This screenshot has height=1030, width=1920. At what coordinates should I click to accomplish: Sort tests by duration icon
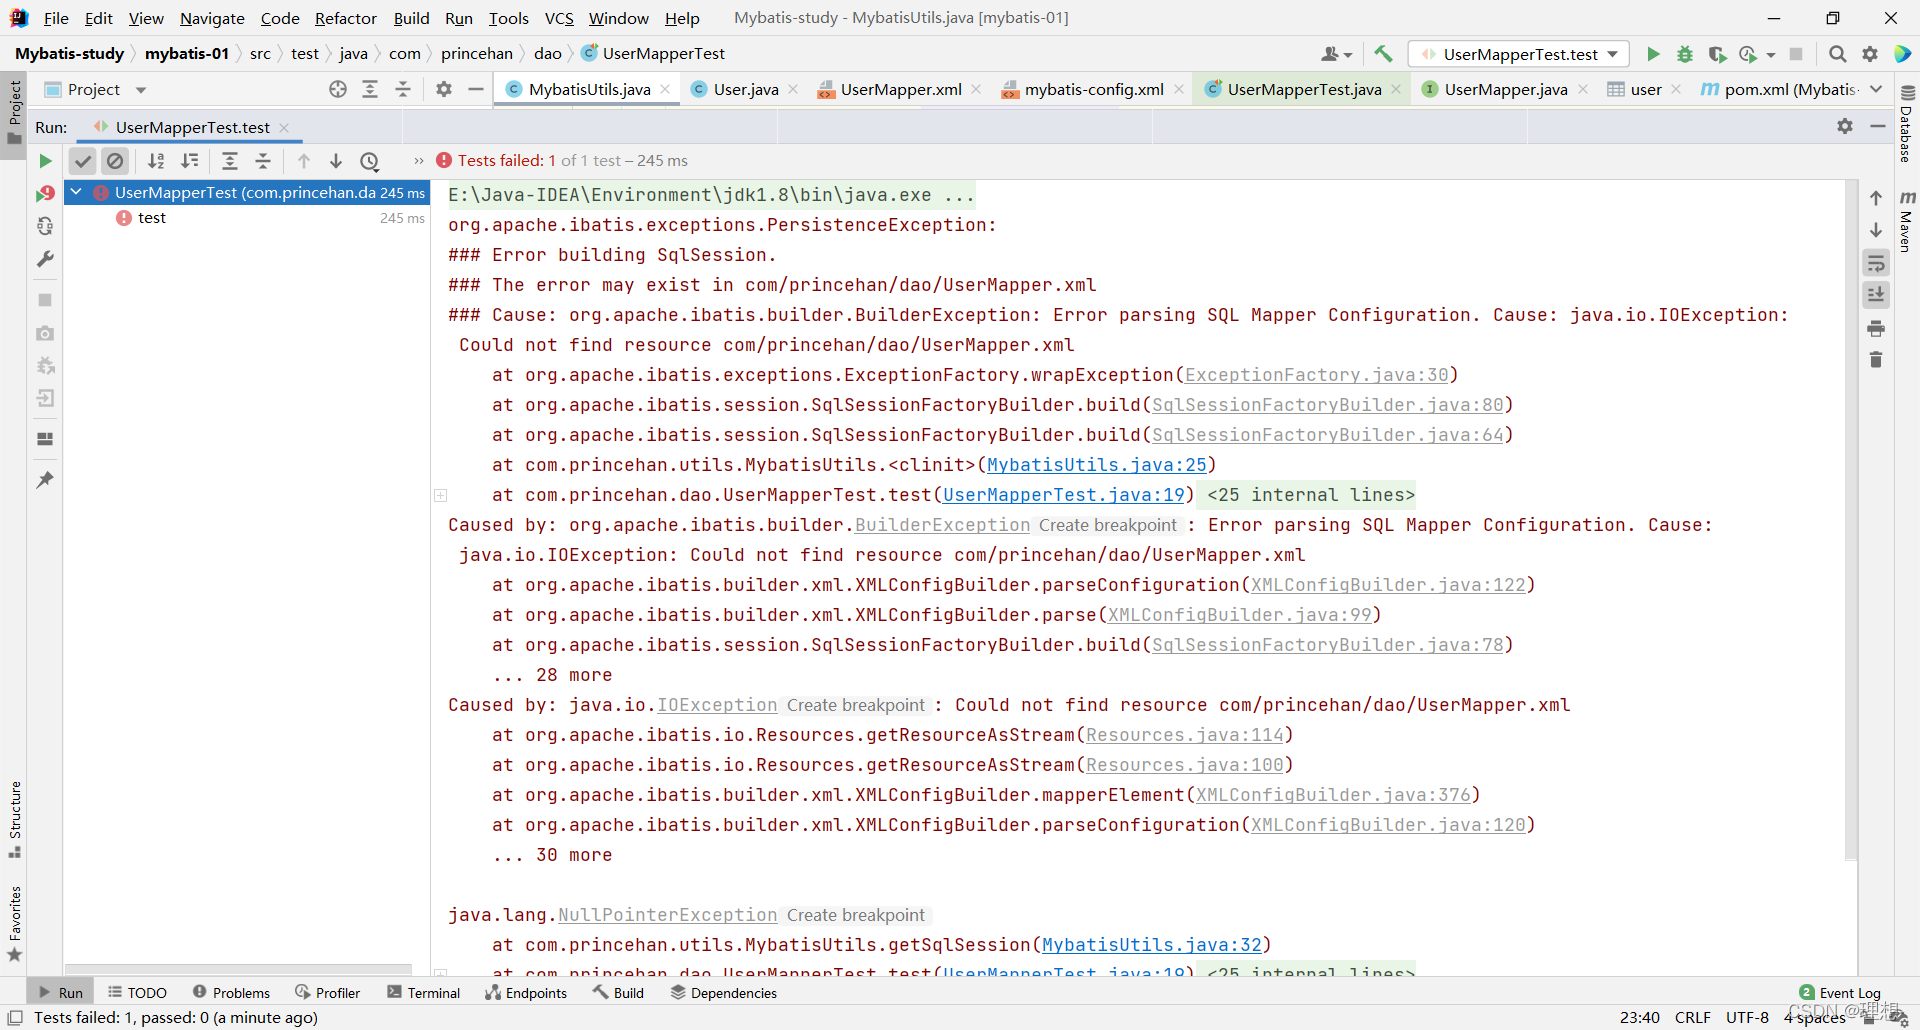pos(190,161)
